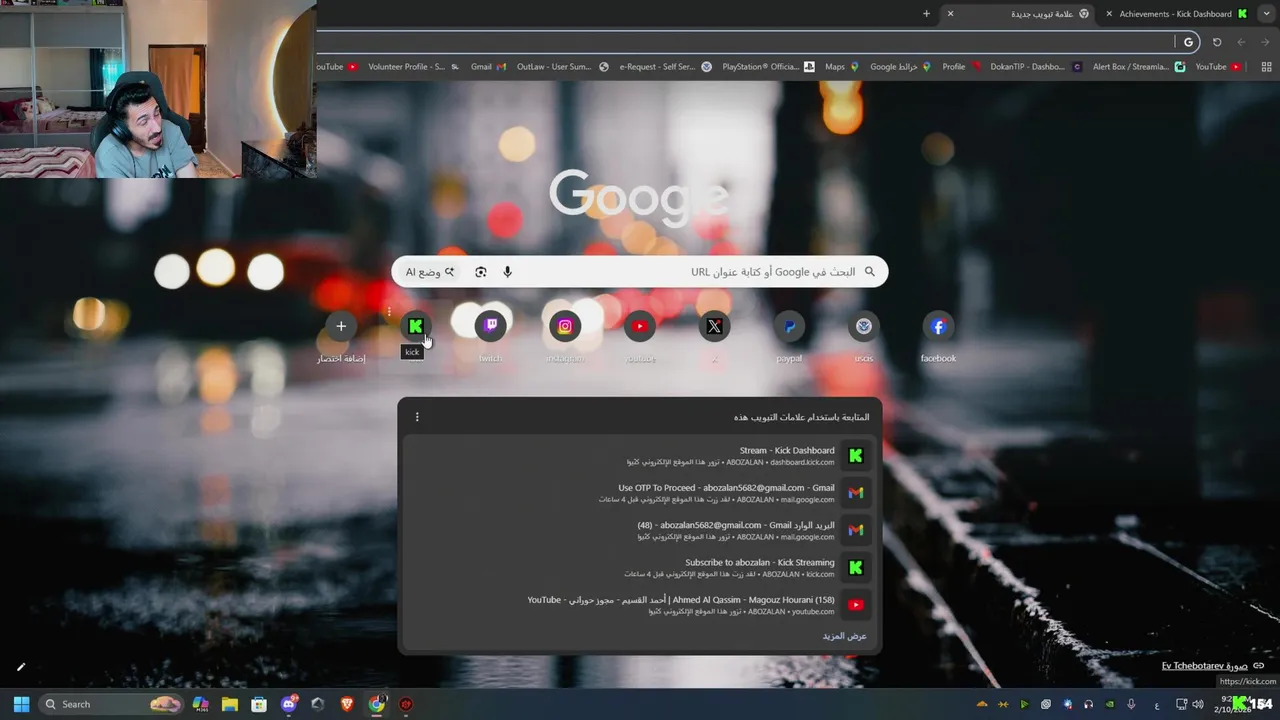
Task: Open Chrome from the taskbar
Action: point(377,704)
